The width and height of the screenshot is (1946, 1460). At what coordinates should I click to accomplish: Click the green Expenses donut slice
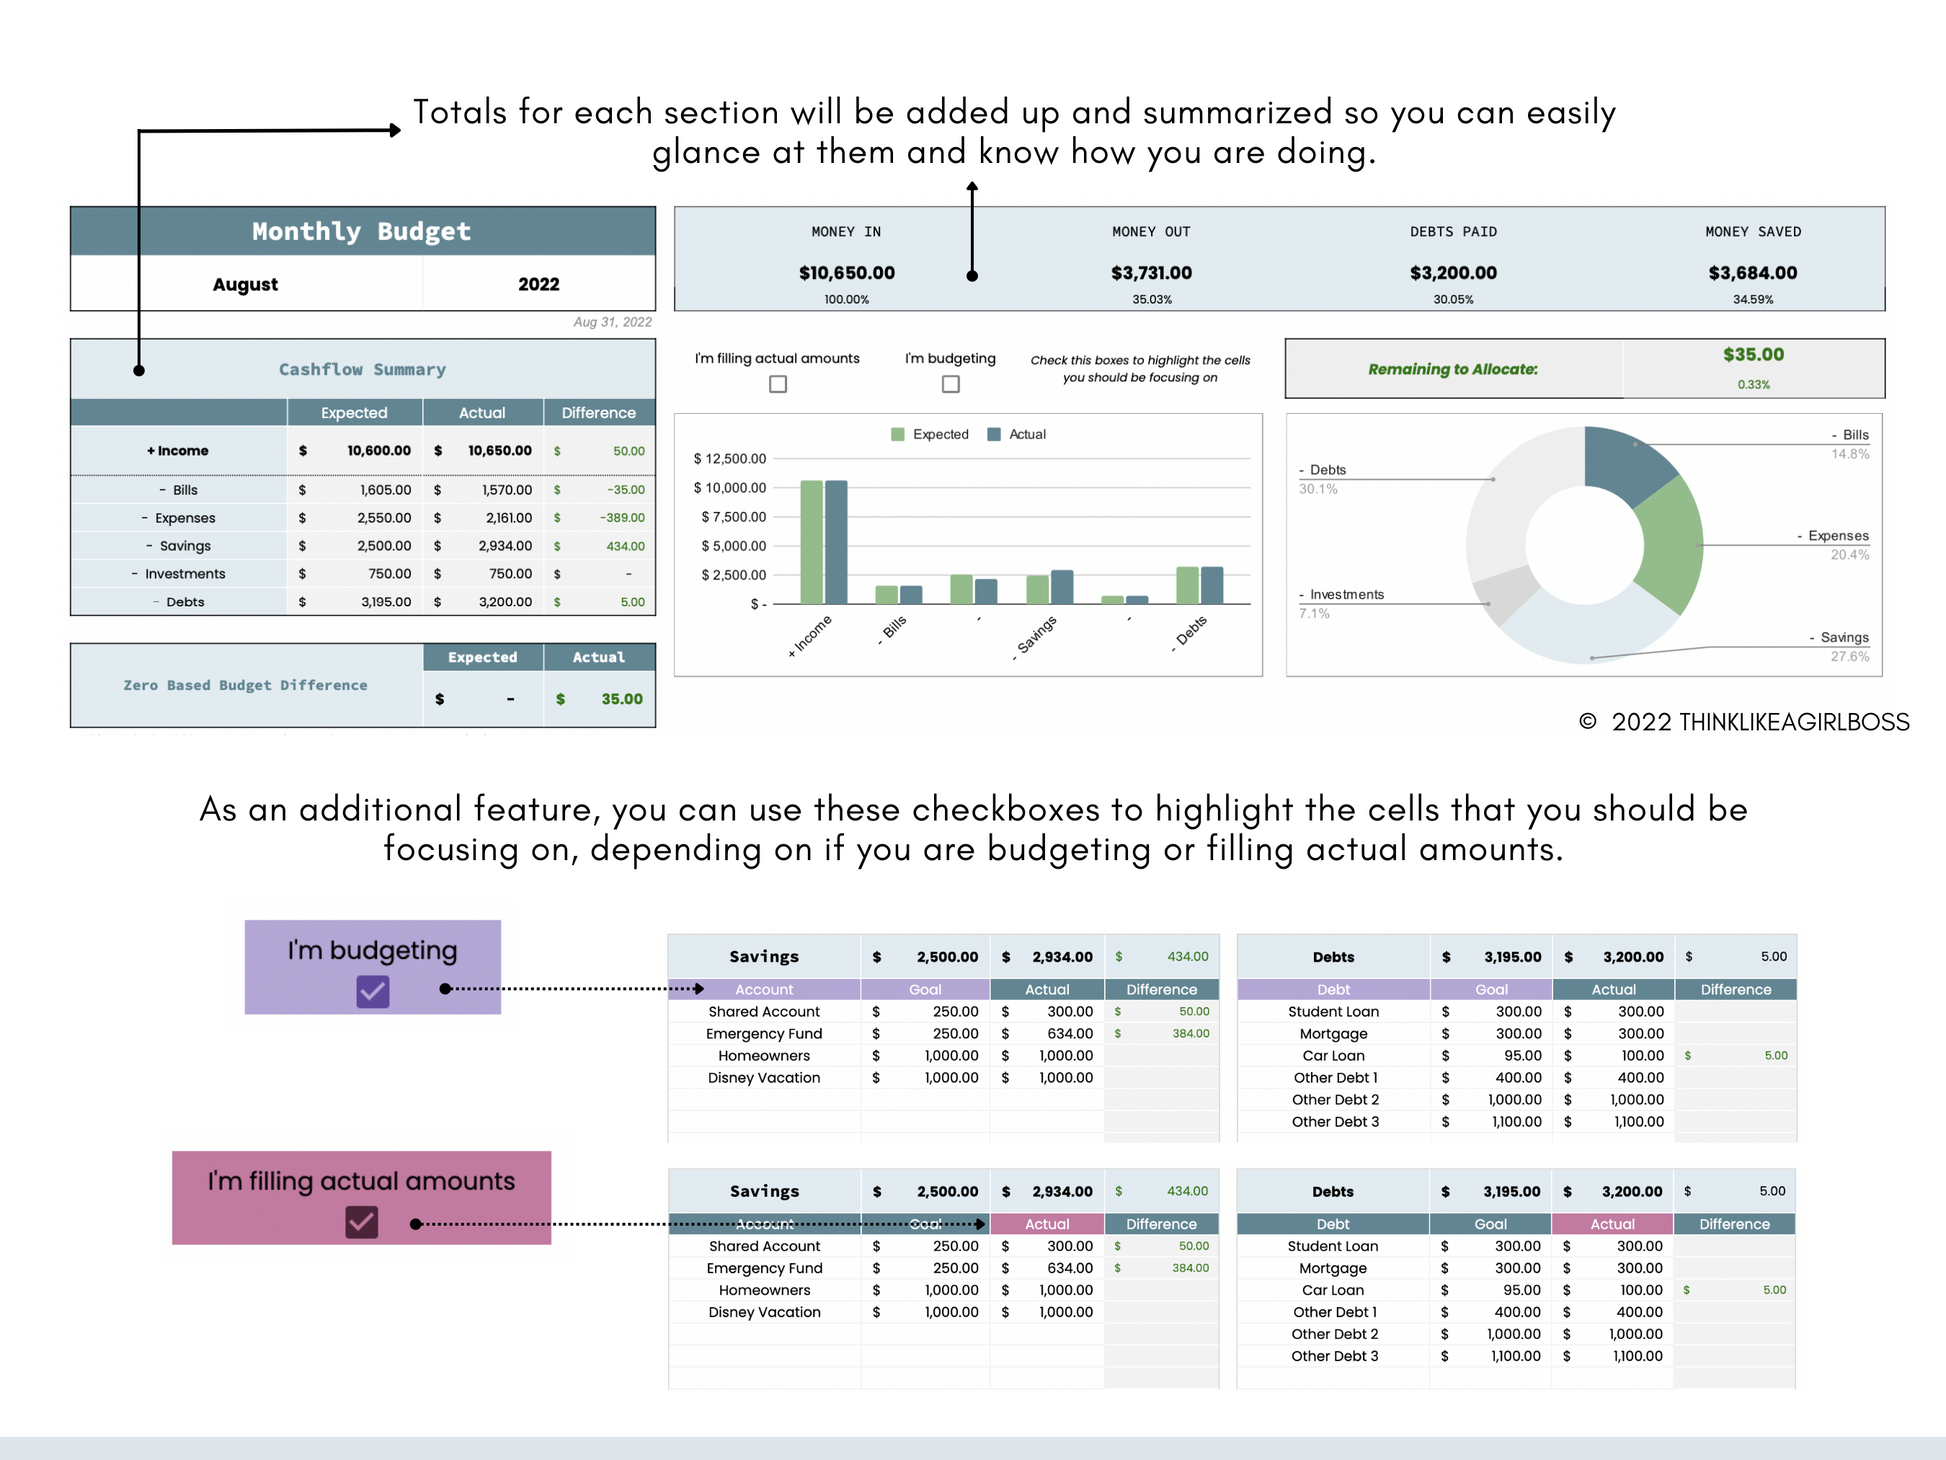[x=1672, y=545]
